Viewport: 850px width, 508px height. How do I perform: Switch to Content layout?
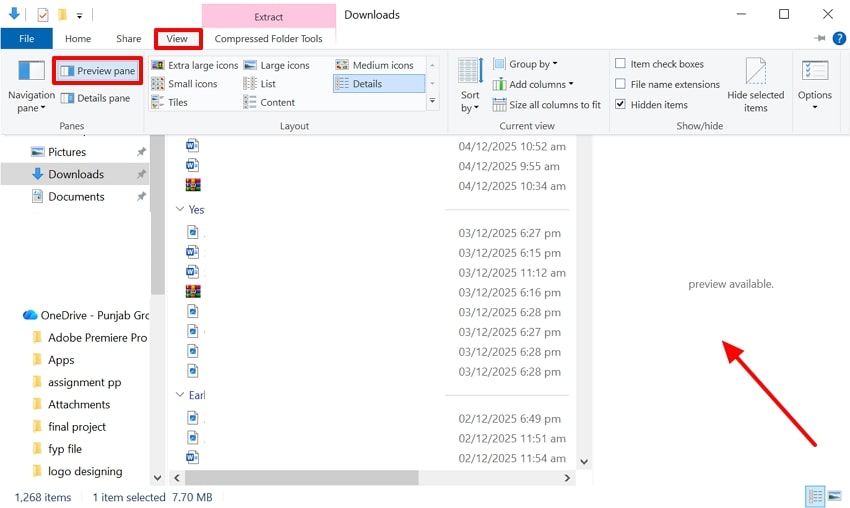point(269,102)
